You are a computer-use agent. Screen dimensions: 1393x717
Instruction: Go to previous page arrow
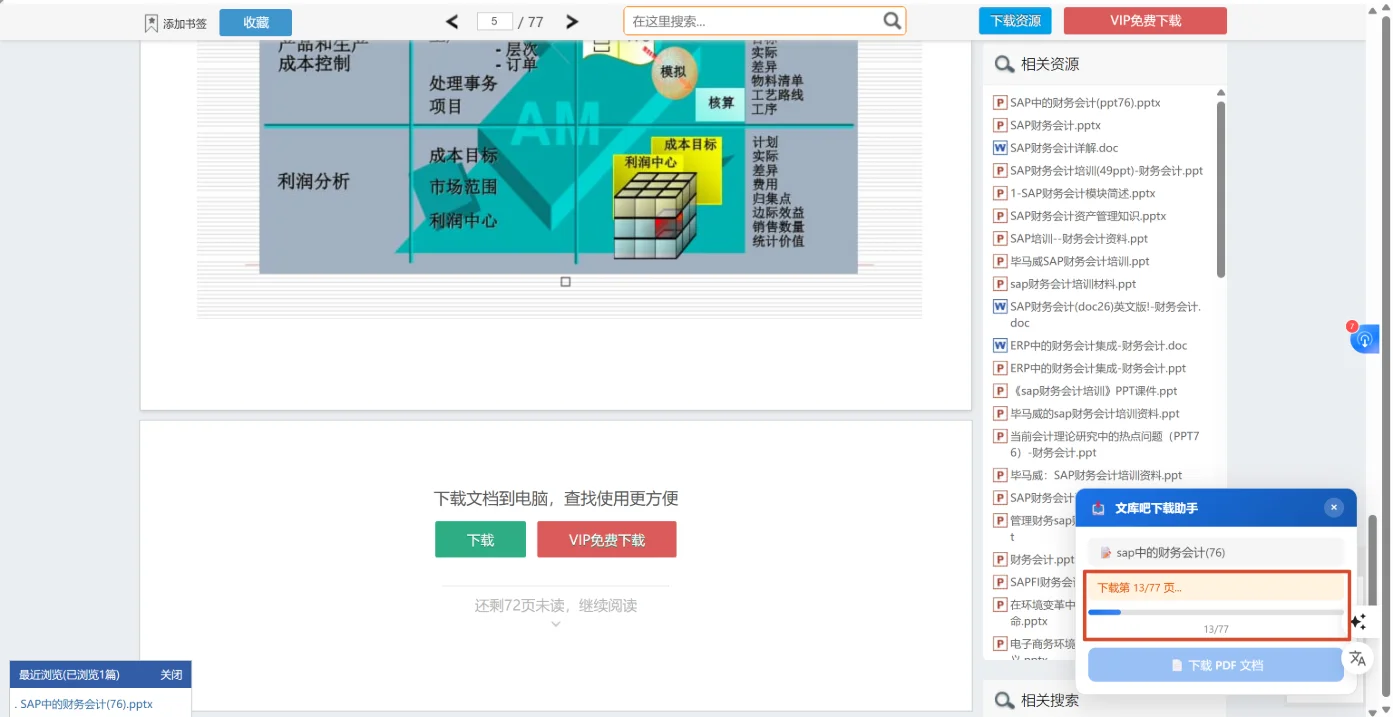(x=452, y=22)
